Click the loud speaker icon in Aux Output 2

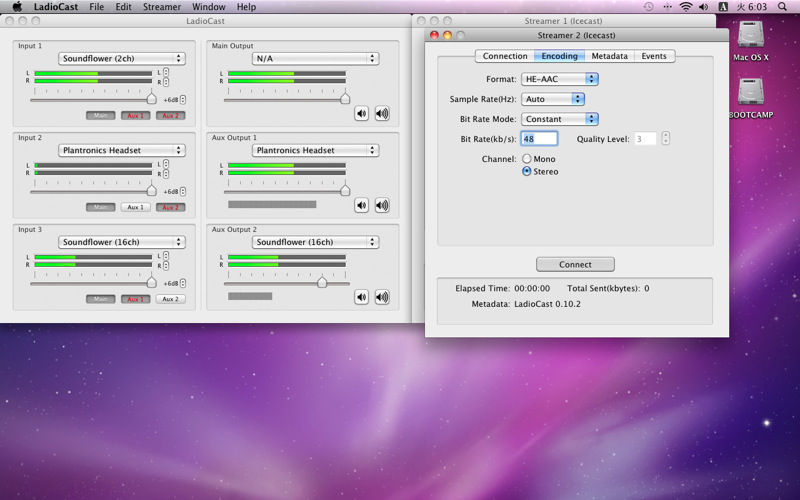(x=382, y=297)
